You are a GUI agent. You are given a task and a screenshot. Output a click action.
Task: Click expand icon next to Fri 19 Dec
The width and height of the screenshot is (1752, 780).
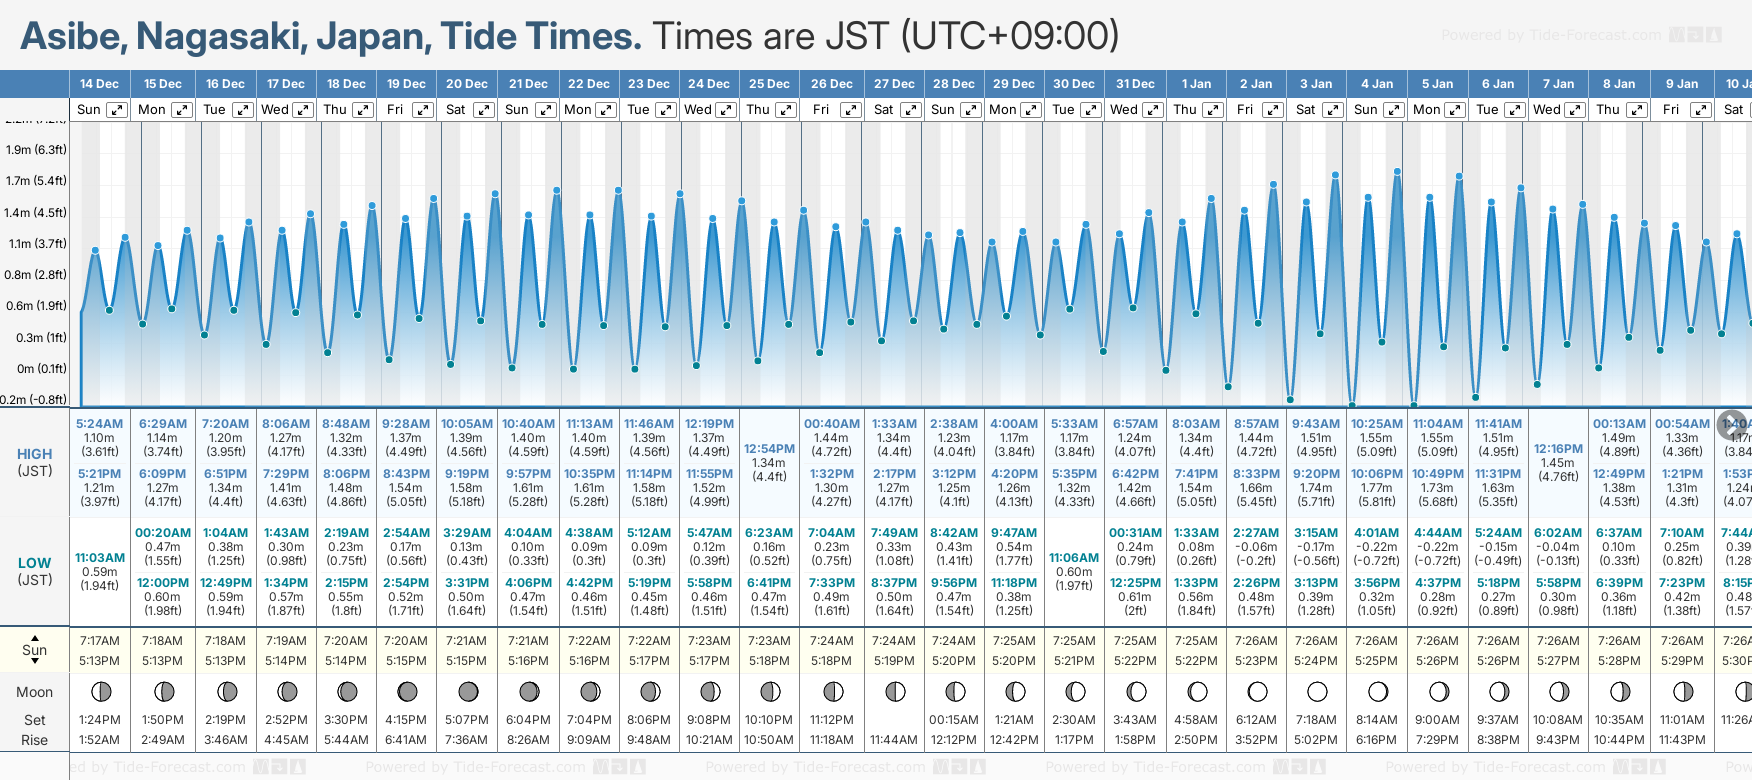(x=423, y=110)
